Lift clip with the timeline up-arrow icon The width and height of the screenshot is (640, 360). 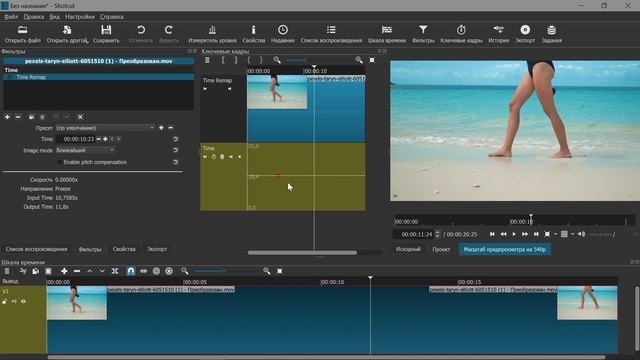(x=89, y=271)
